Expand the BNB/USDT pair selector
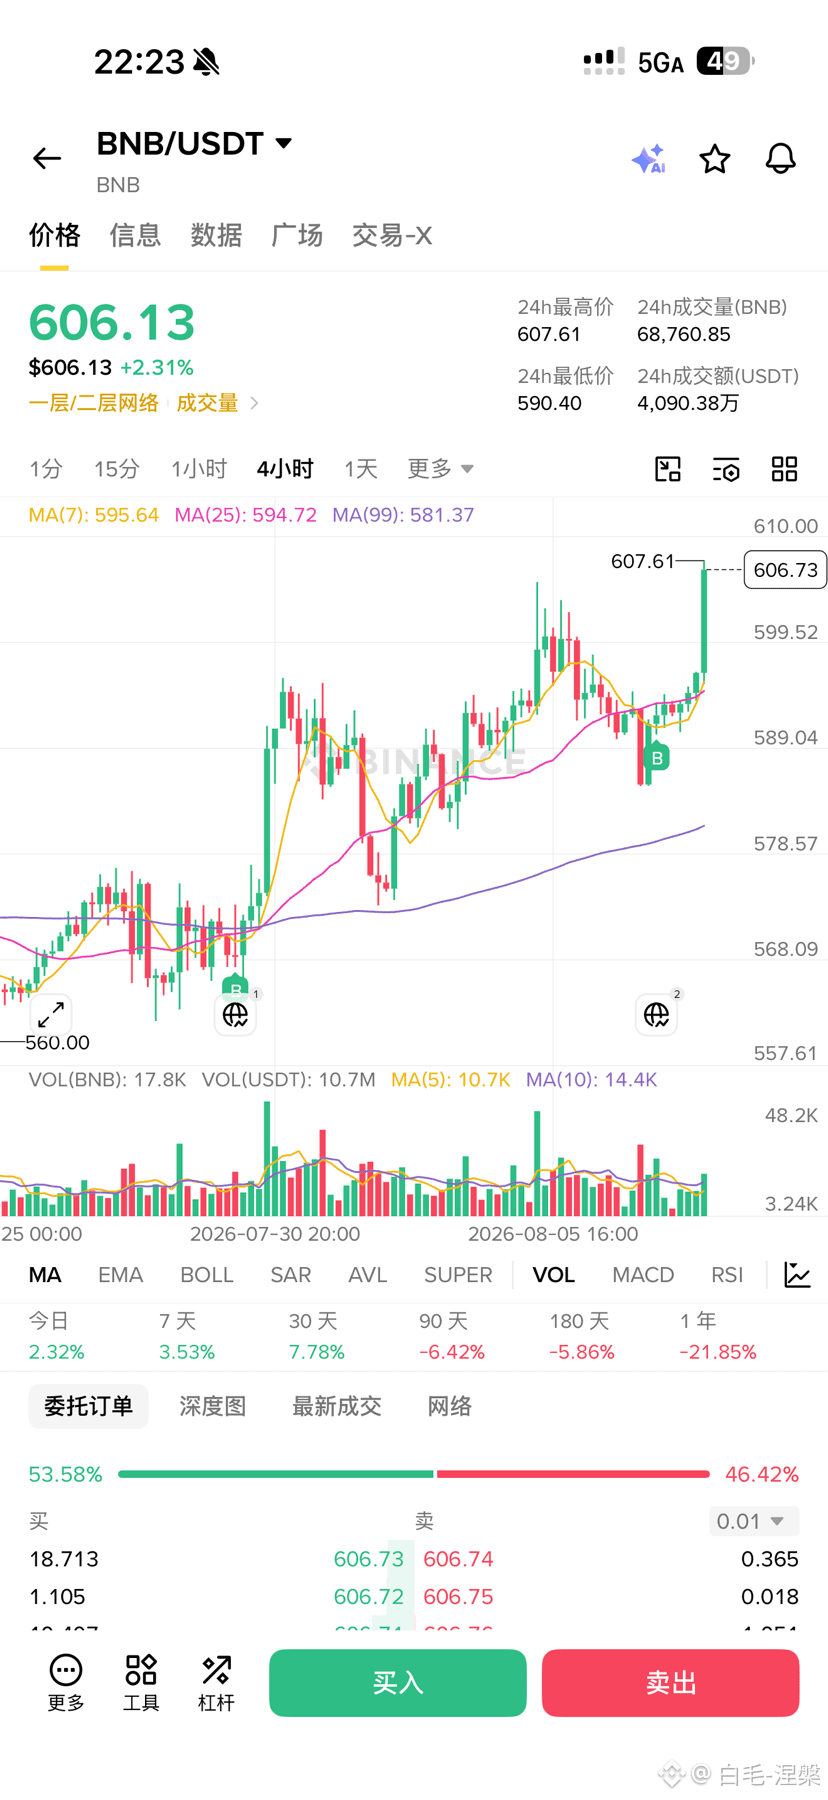The height and width of the screenshot is (1800, 828). click(284, 143)
